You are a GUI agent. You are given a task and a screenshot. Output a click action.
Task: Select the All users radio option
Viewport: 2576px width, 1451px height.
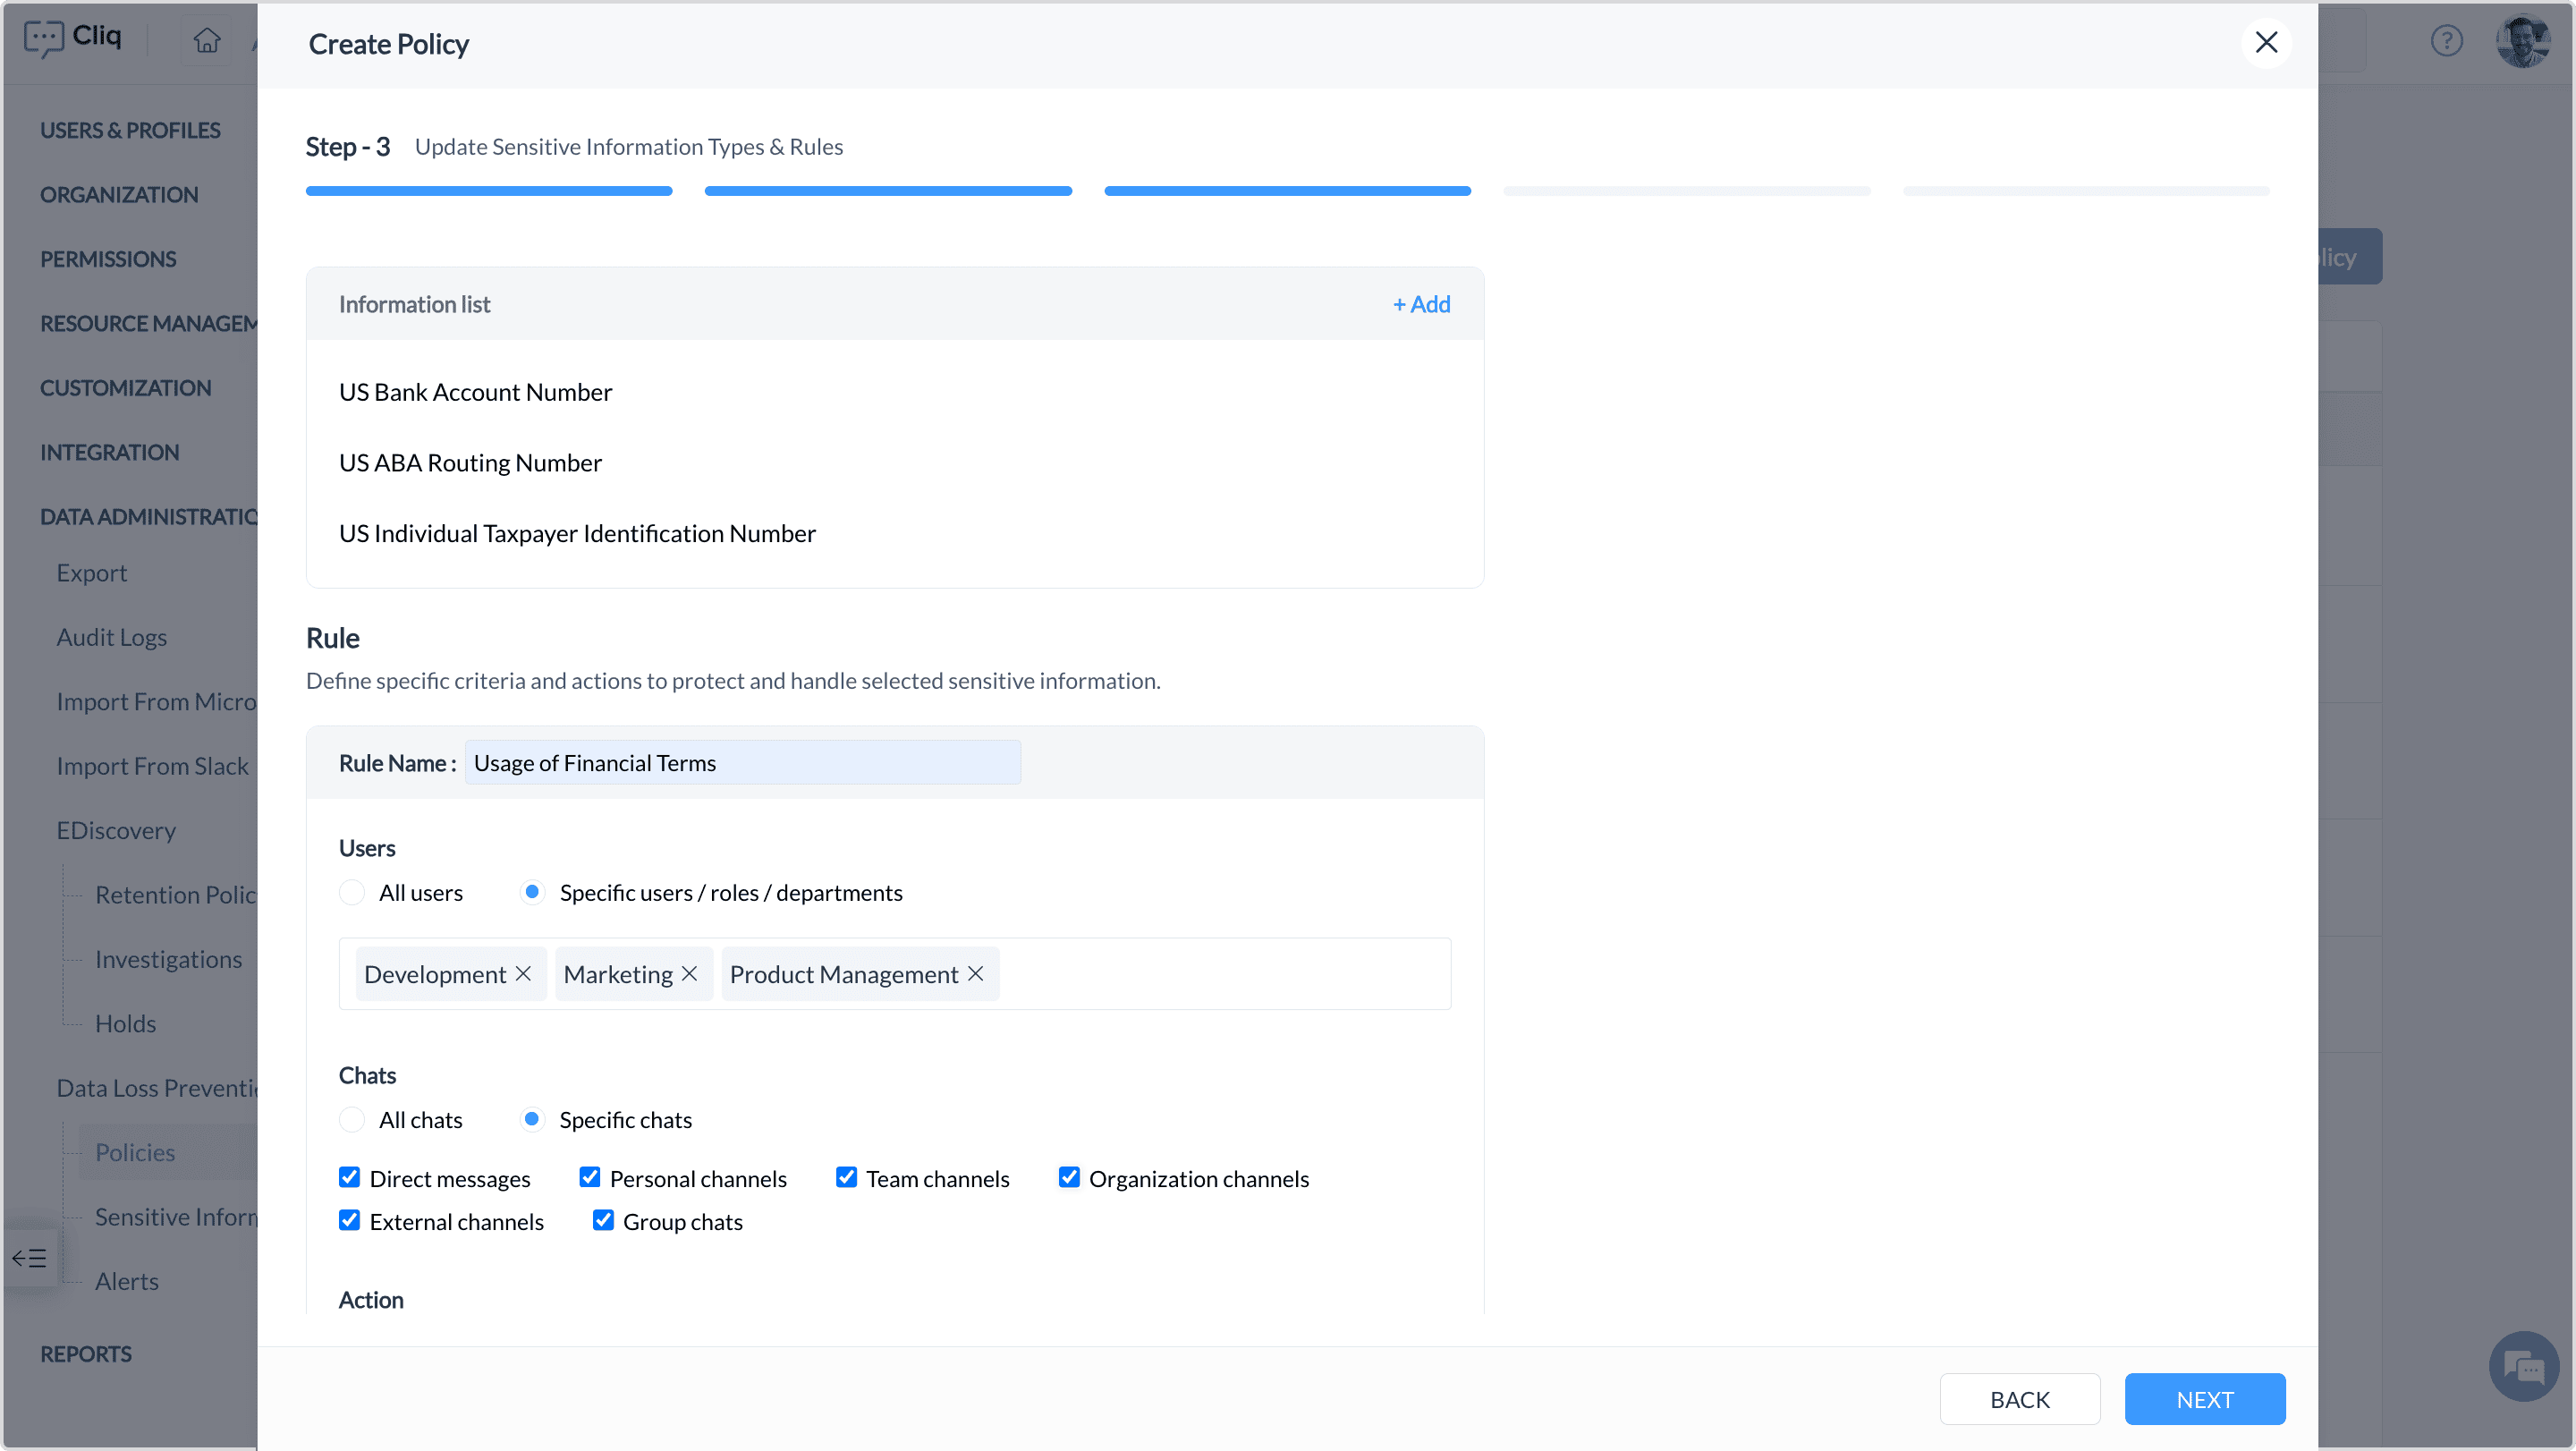pyautogui.click(x=352, y=892)
